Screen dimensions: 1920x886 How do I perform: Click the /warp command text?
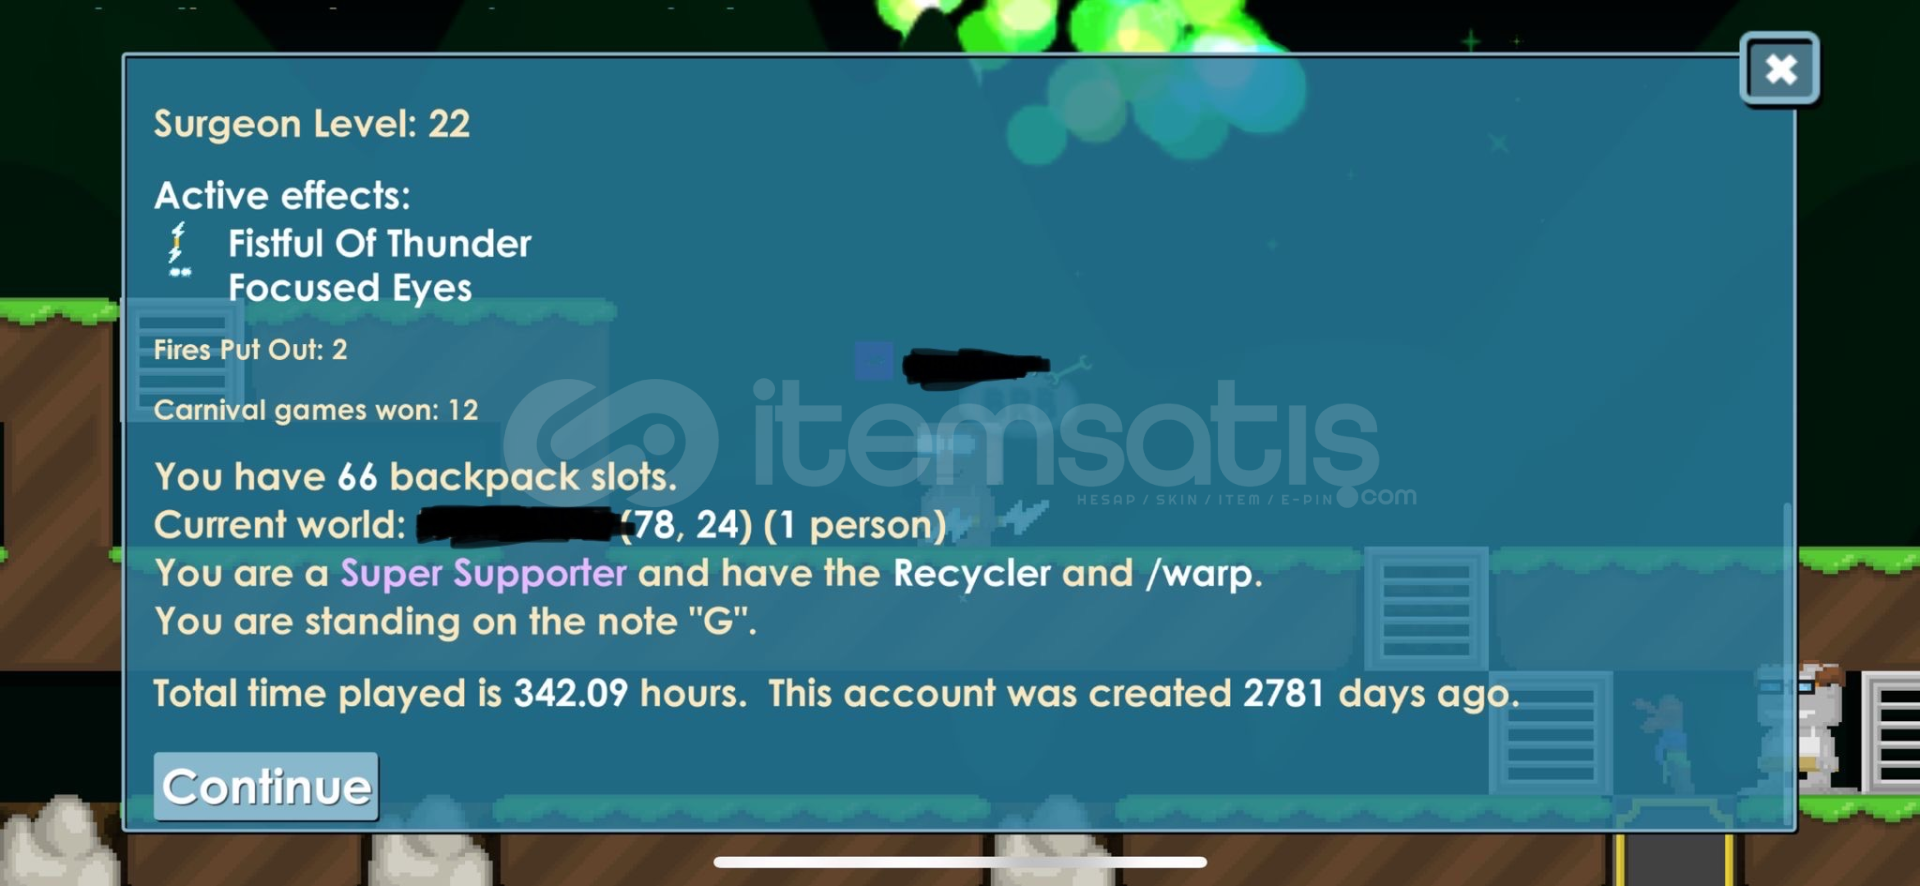(x=1204, y=574)
